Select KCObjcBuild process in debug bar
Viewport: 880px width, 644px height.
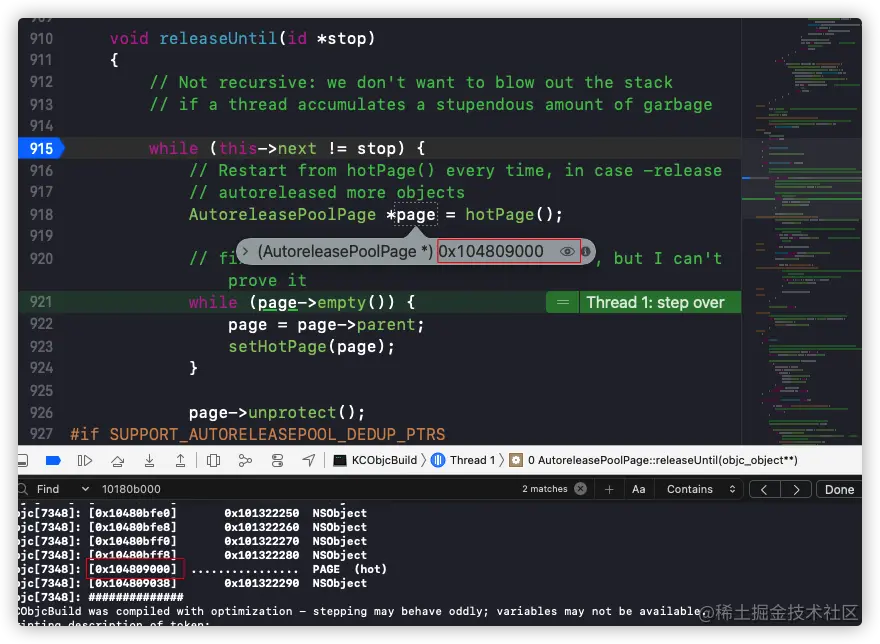(x=376, y=460)
